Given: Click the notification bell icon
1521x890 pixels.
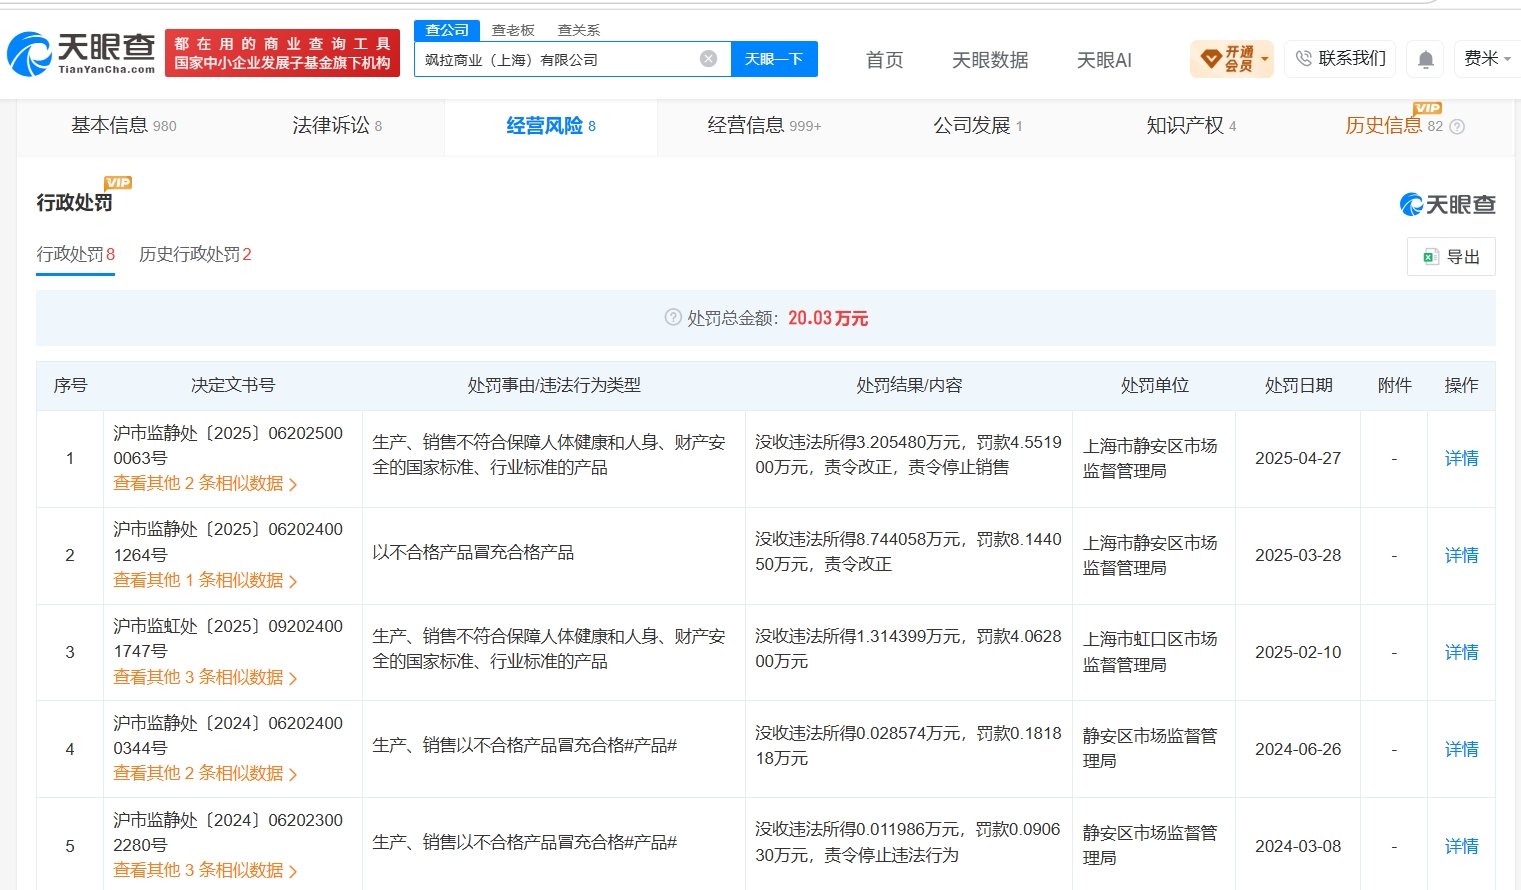Looking at the screenshot, I should (x=1425, y=60).
